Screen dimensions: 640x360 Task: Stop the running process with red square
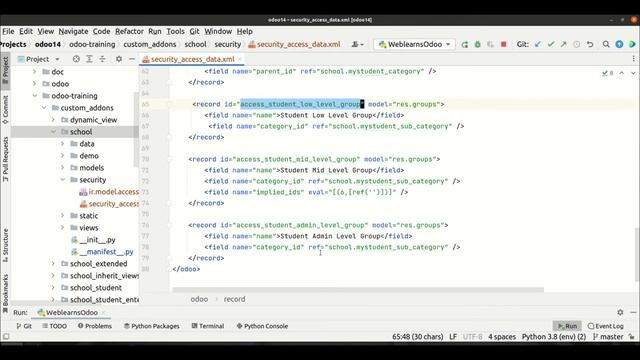click(x=504, y=44)
